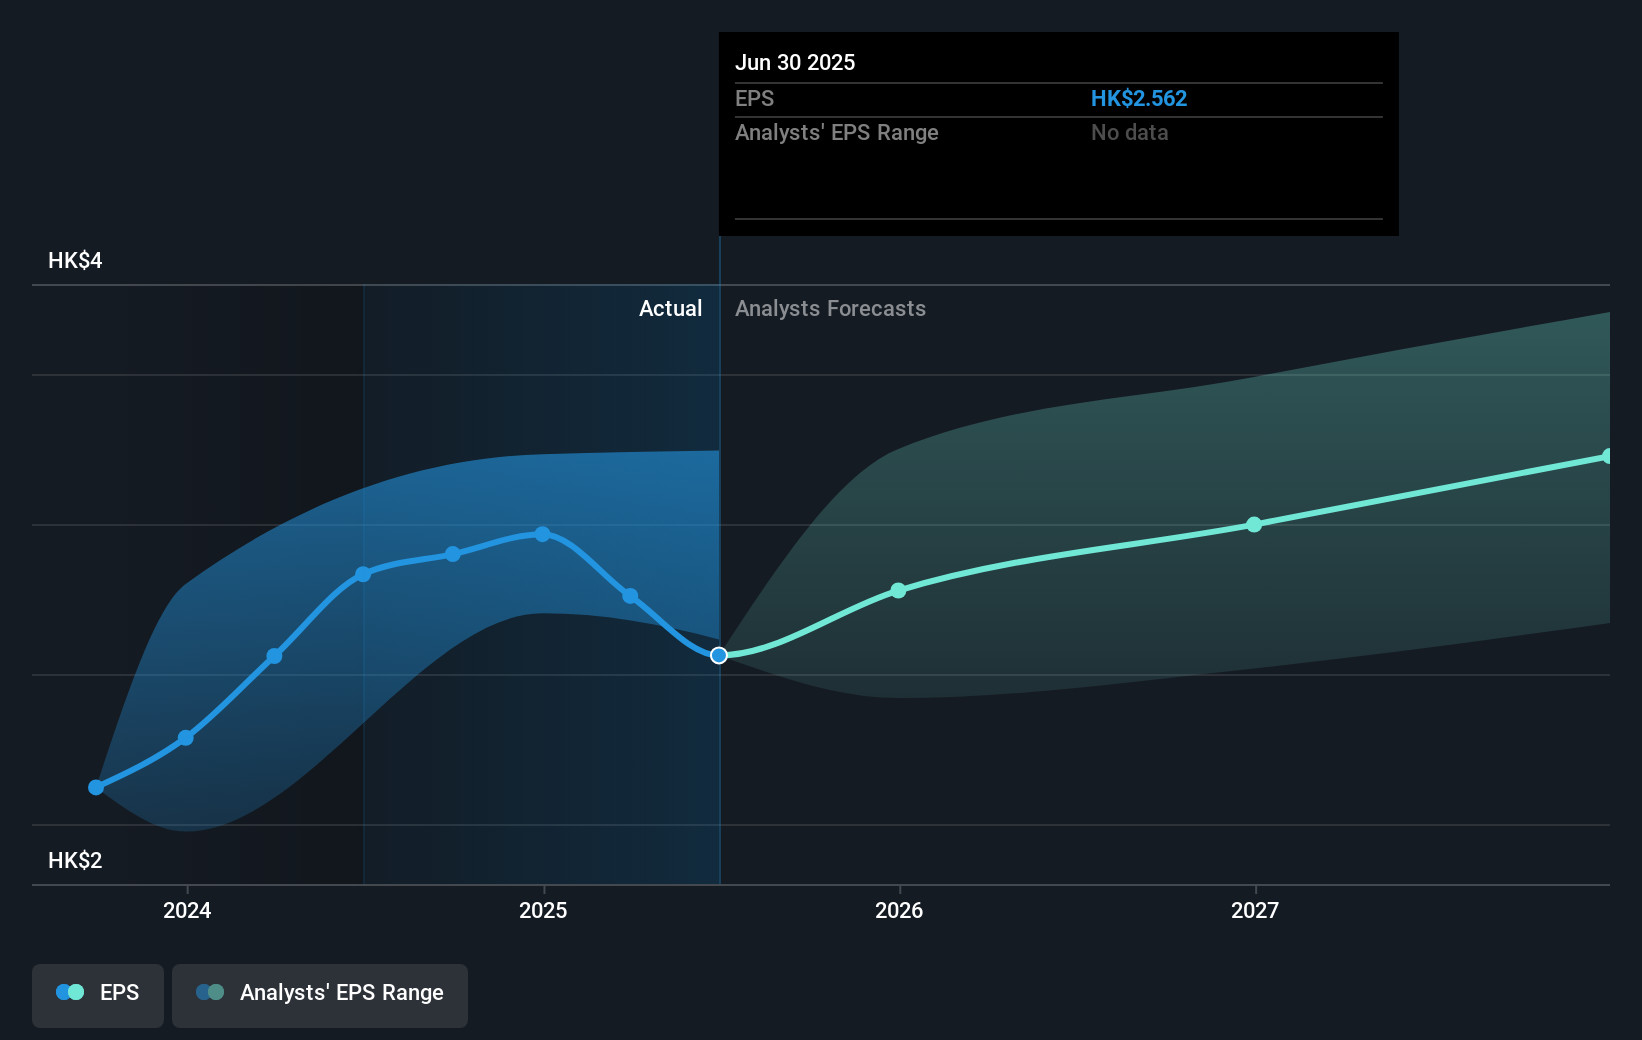This screenshot has width=1642, height=1040.
Task: Click the 2026 forecast data point
Action: [899, 590]
